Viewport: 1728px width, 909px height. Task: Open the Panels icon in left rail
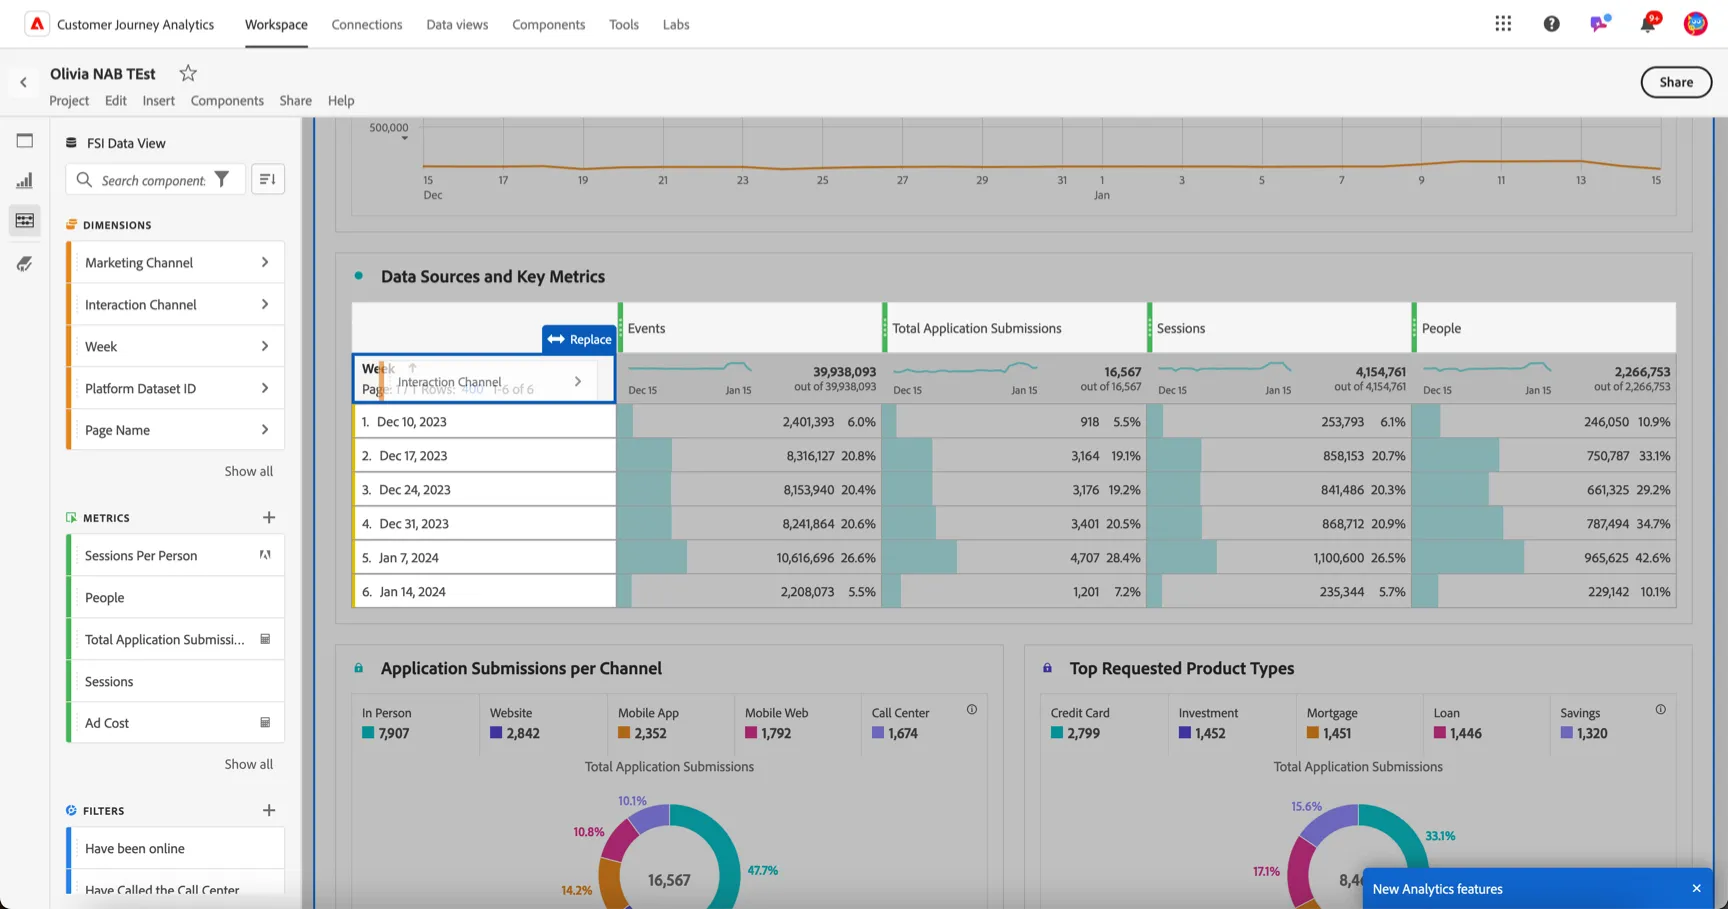(25, 141)
